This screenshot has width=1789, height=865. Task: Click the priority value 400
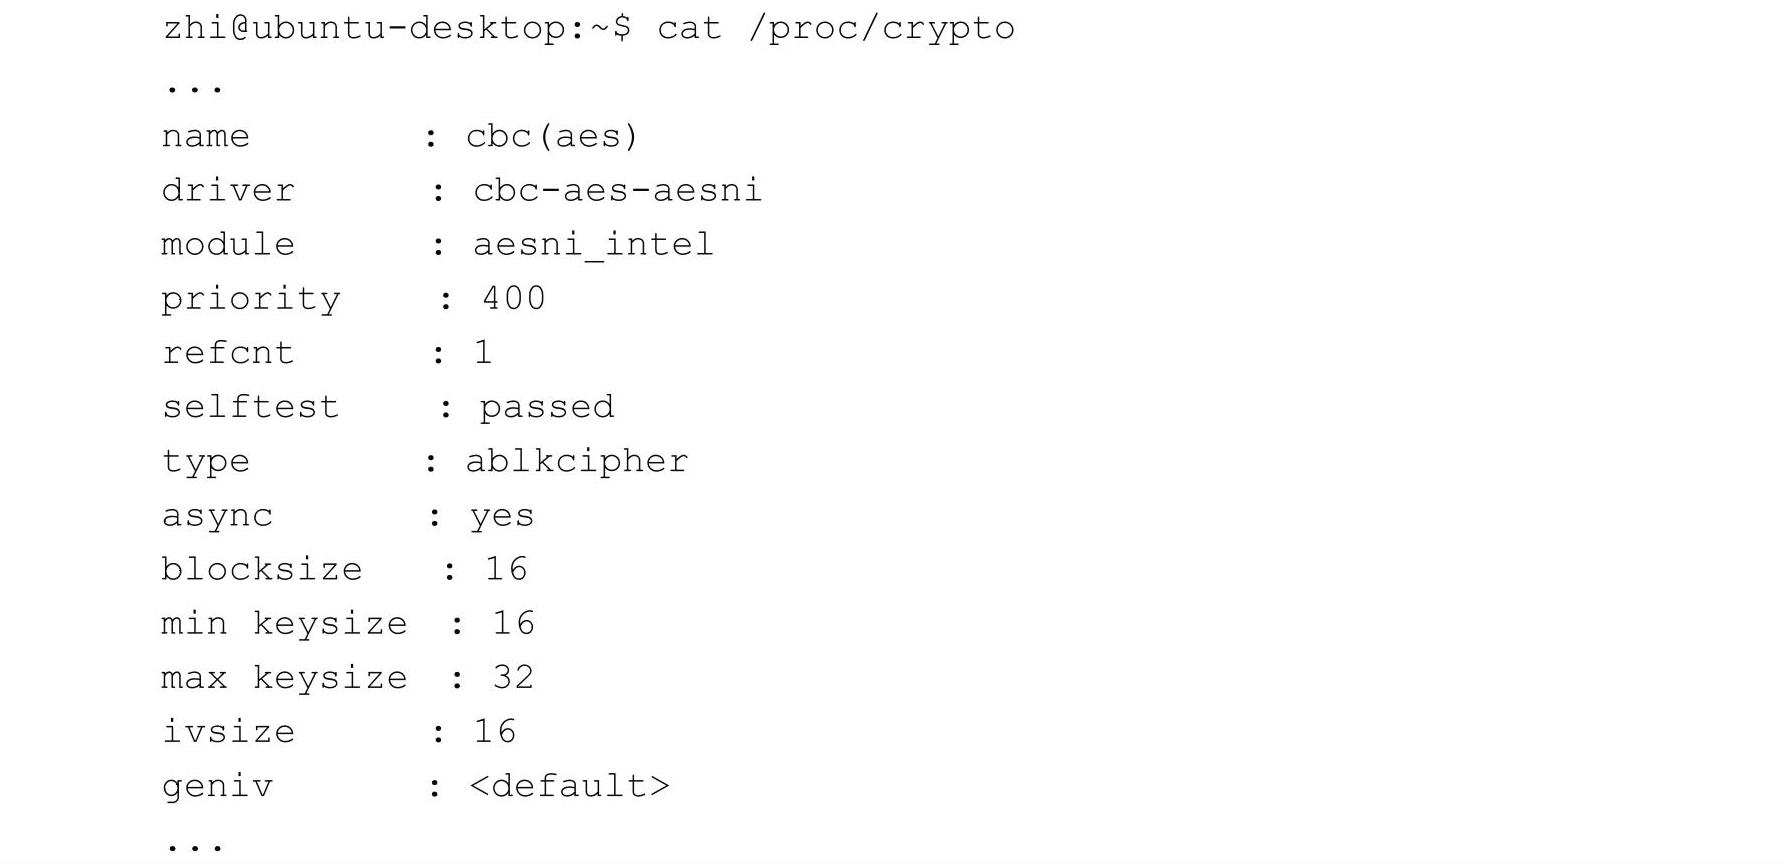(x=514, y=299)
